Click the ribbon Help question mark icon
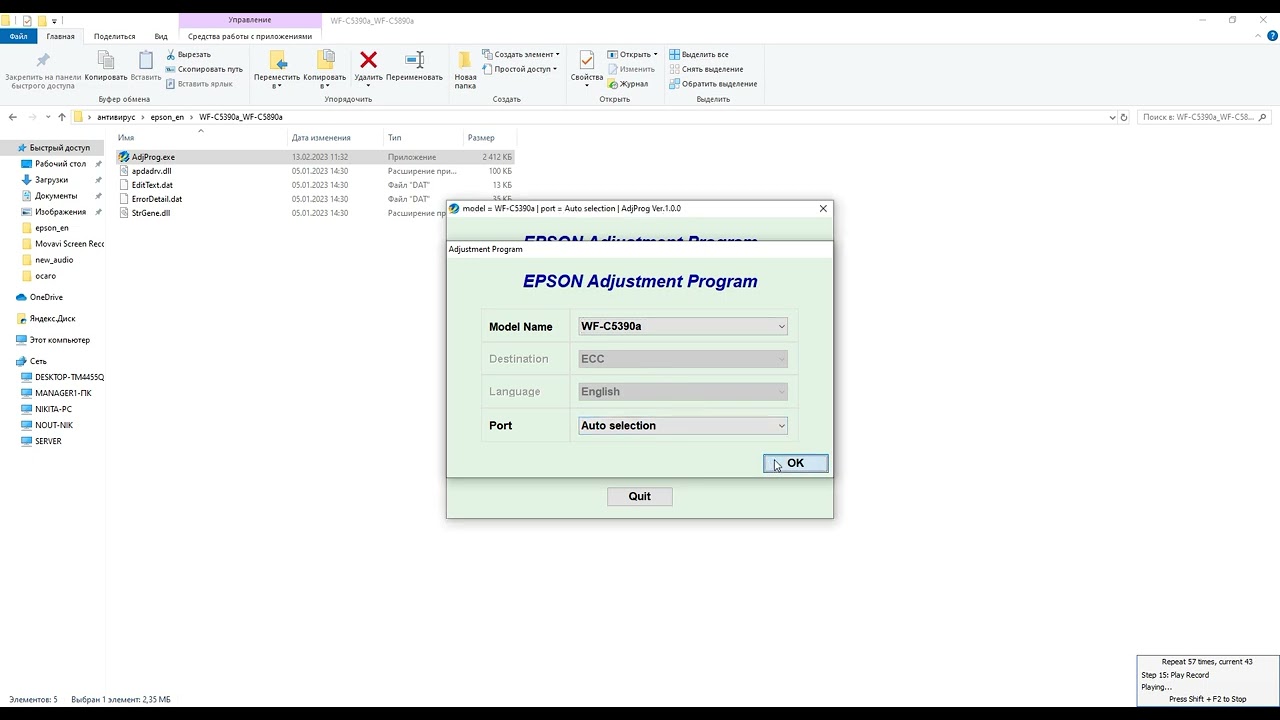The height and width of the screenshot is (720, 1280). [x=1272, y=36]
